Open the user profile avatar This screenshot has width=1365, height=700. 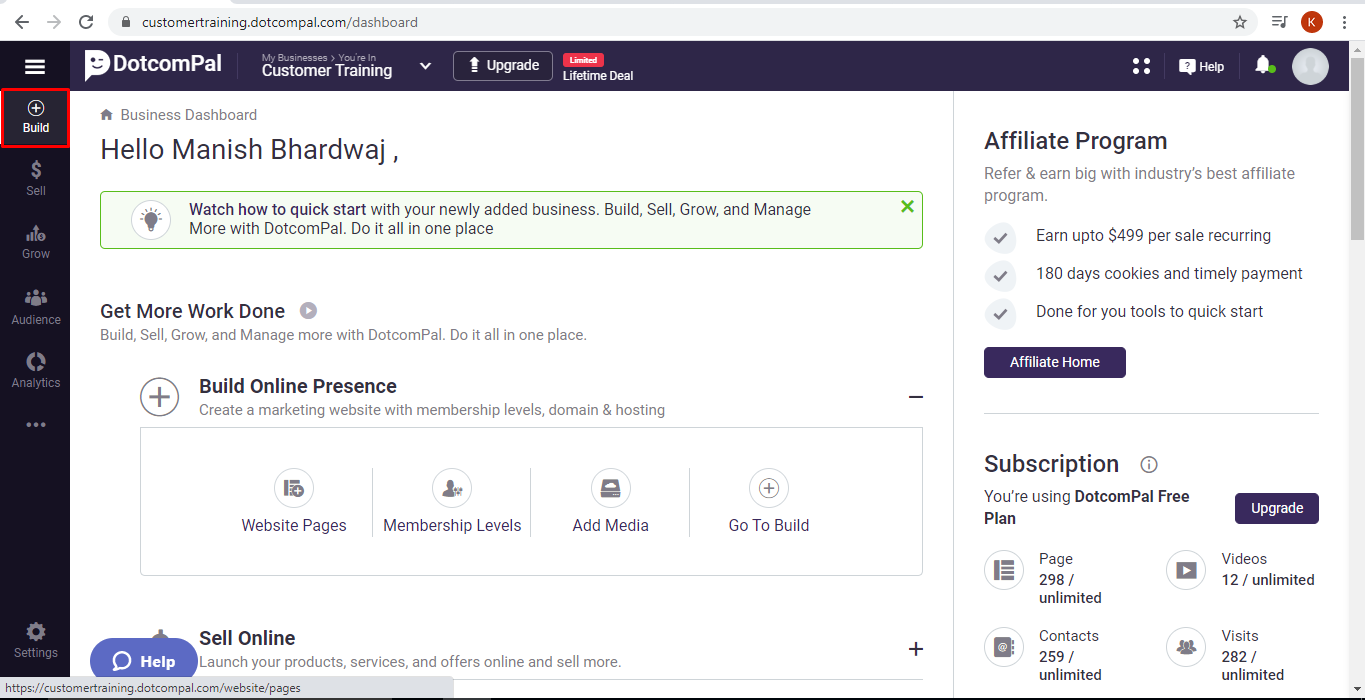1310,66
